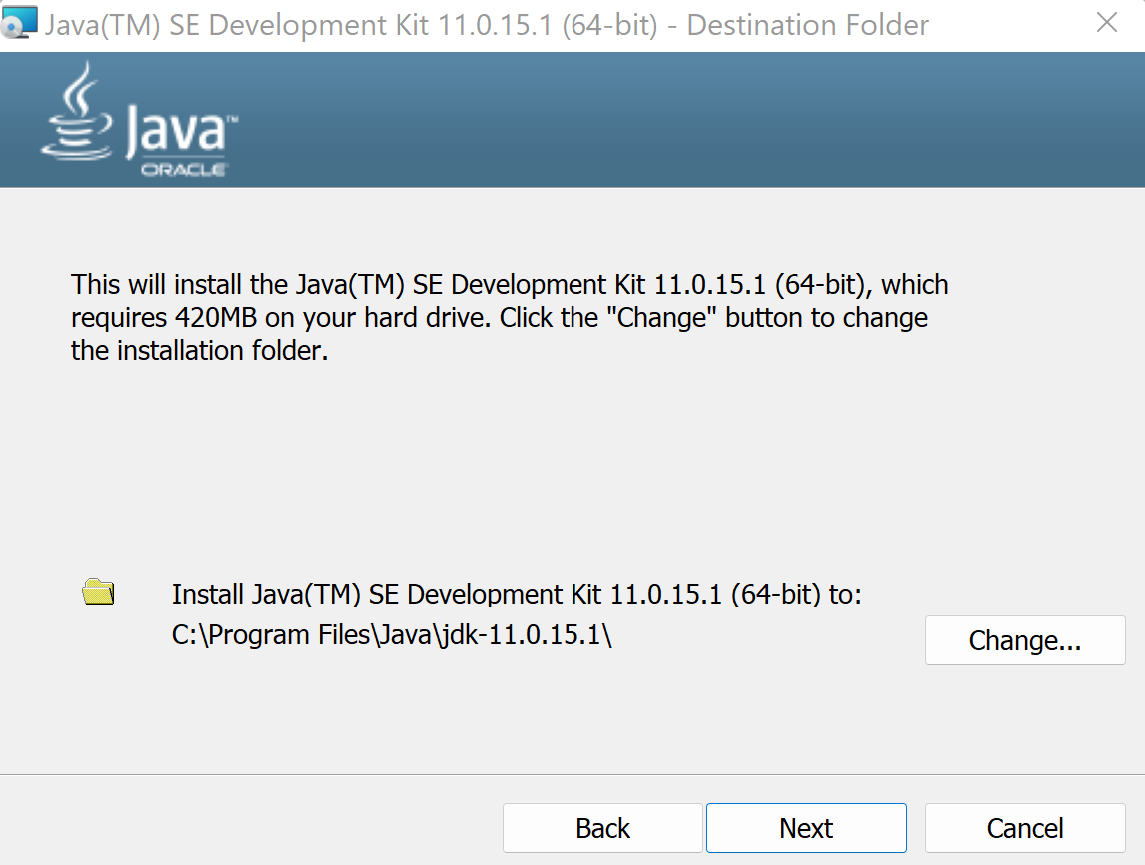Click the window title text
This screenshot has width=1145, height=865.
coord(350,25)
